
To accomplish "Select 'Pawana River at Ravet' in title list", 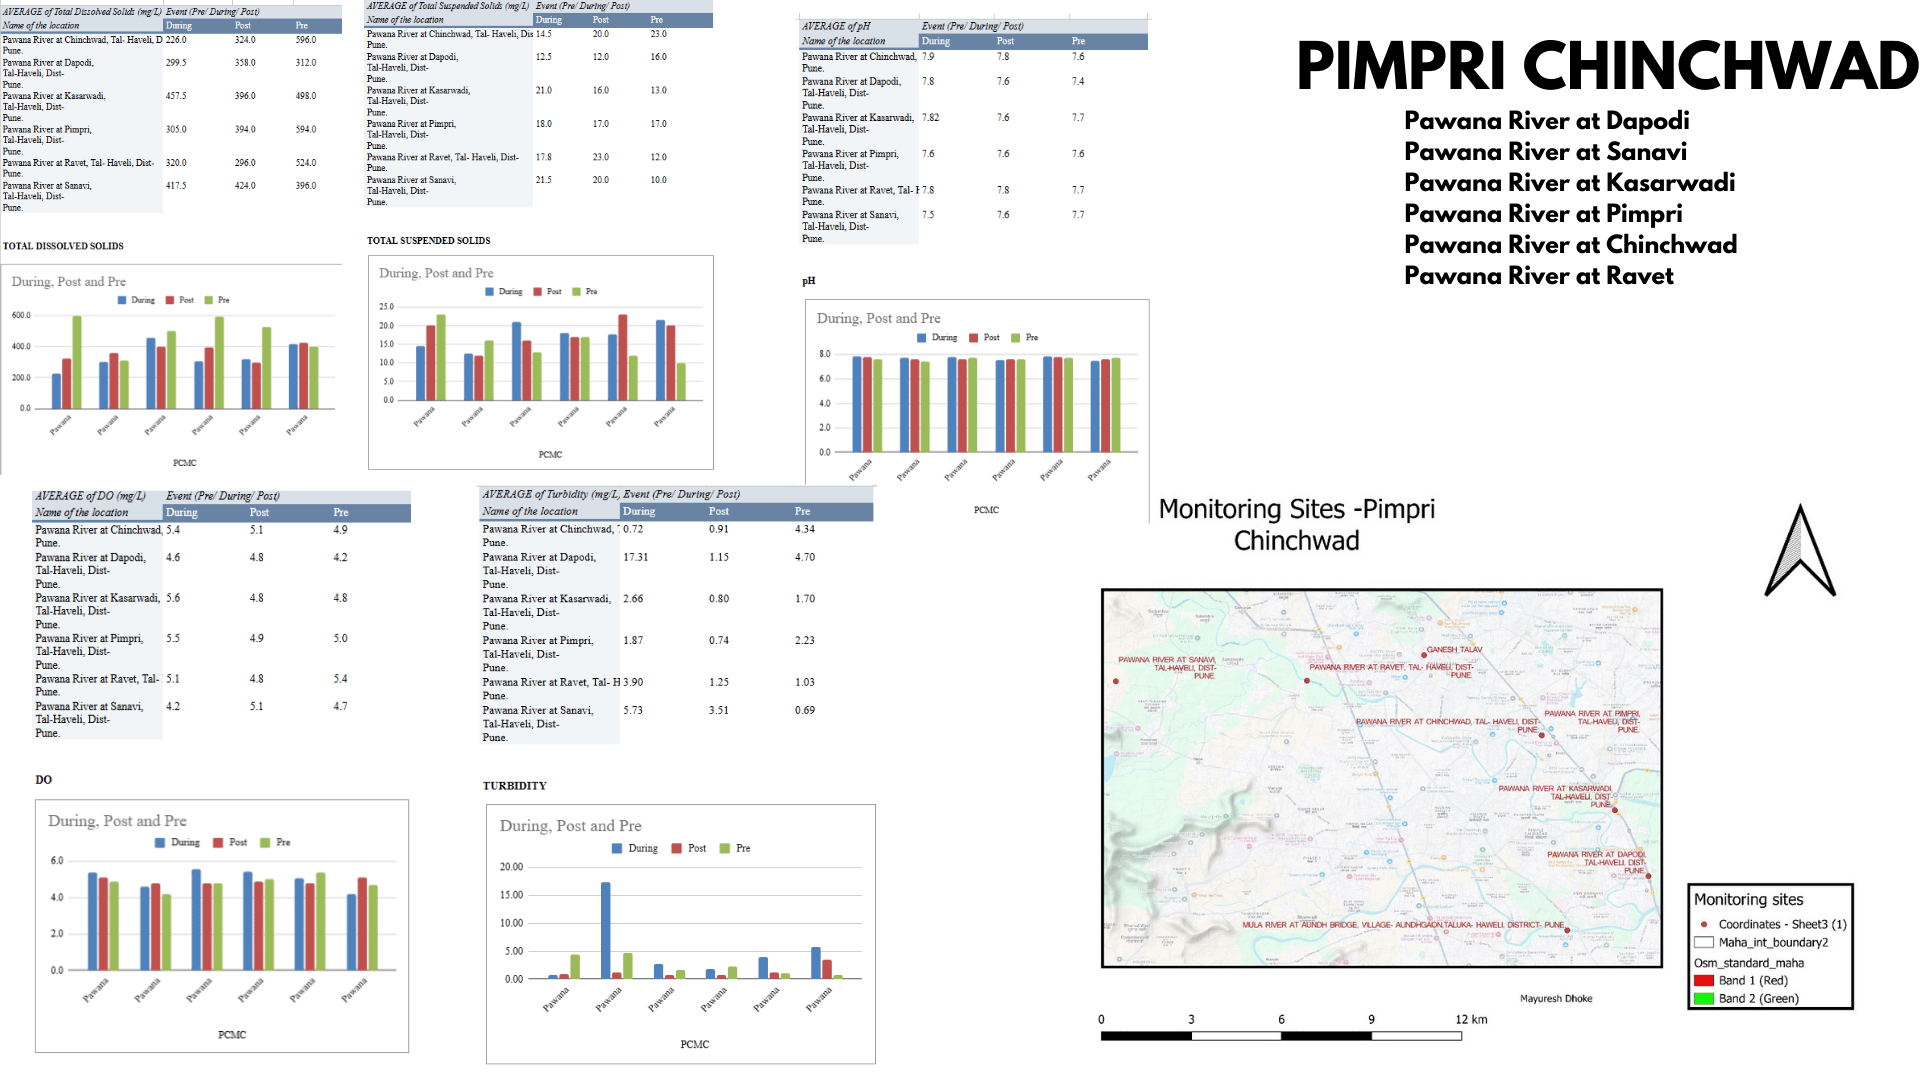I will (1538, 275).
